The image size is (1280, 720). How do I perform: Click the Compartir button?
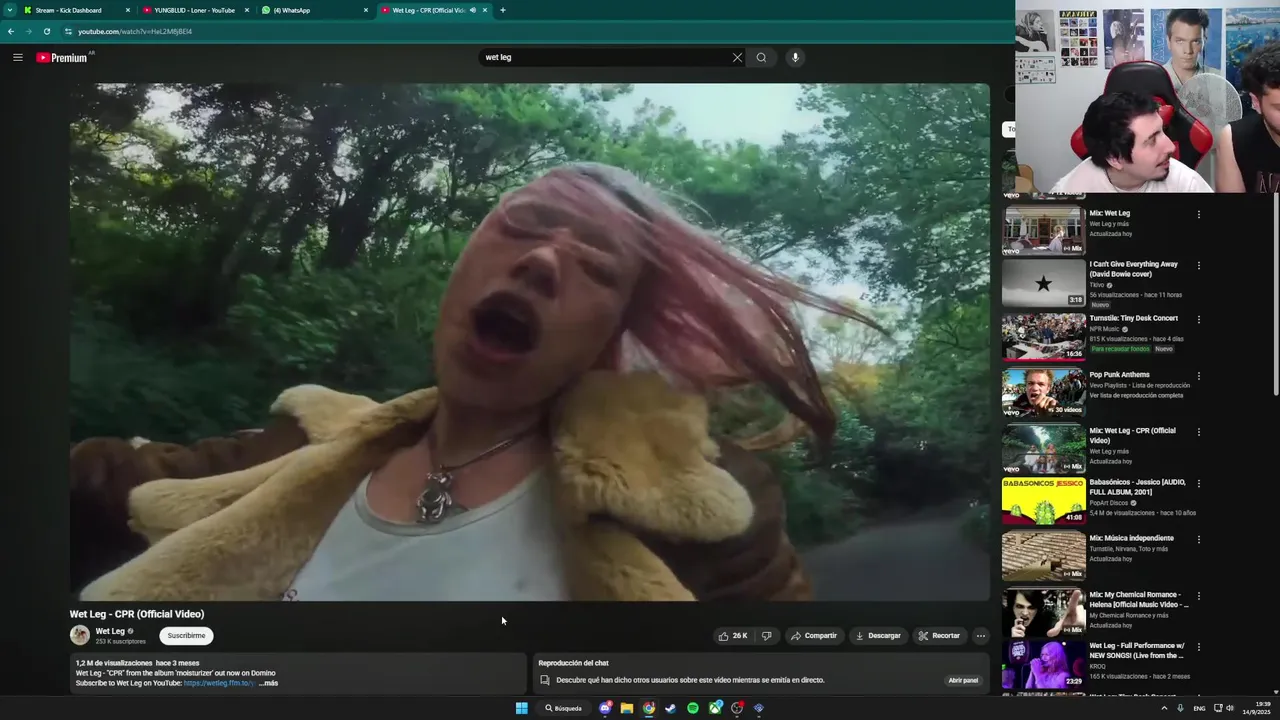[x=813, y=636]
